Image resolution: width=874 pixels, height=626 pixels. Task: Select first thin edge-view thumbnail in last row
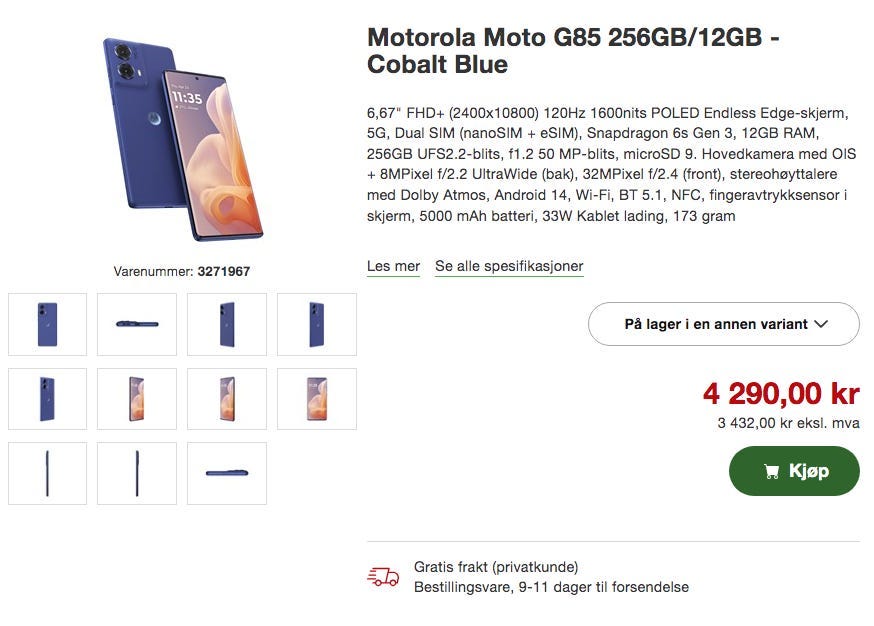(x=47, y=473)
